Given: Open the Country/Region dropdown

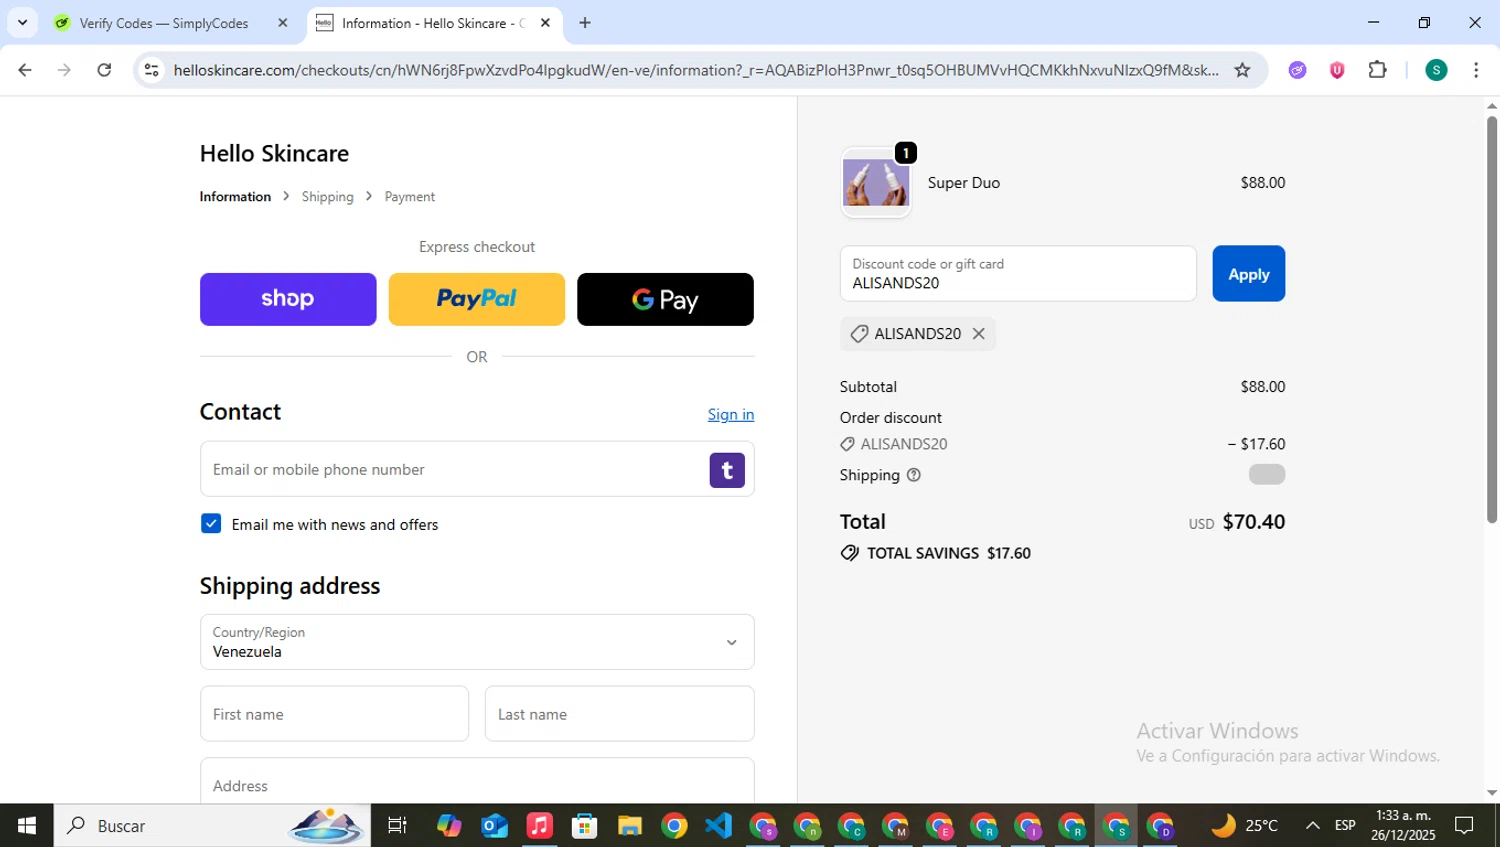Looking at the screenshot, I should [477, 642].
